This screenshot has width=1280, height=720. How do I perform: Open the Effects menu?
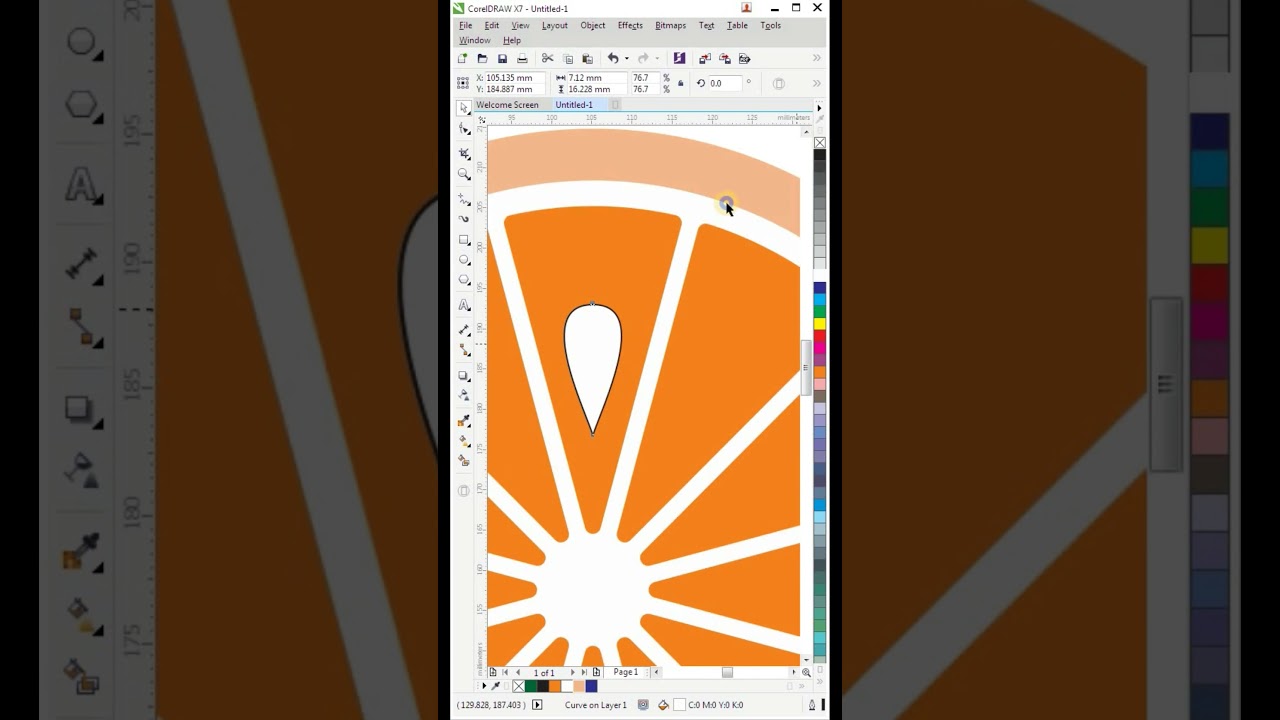(x=630, y=26)
